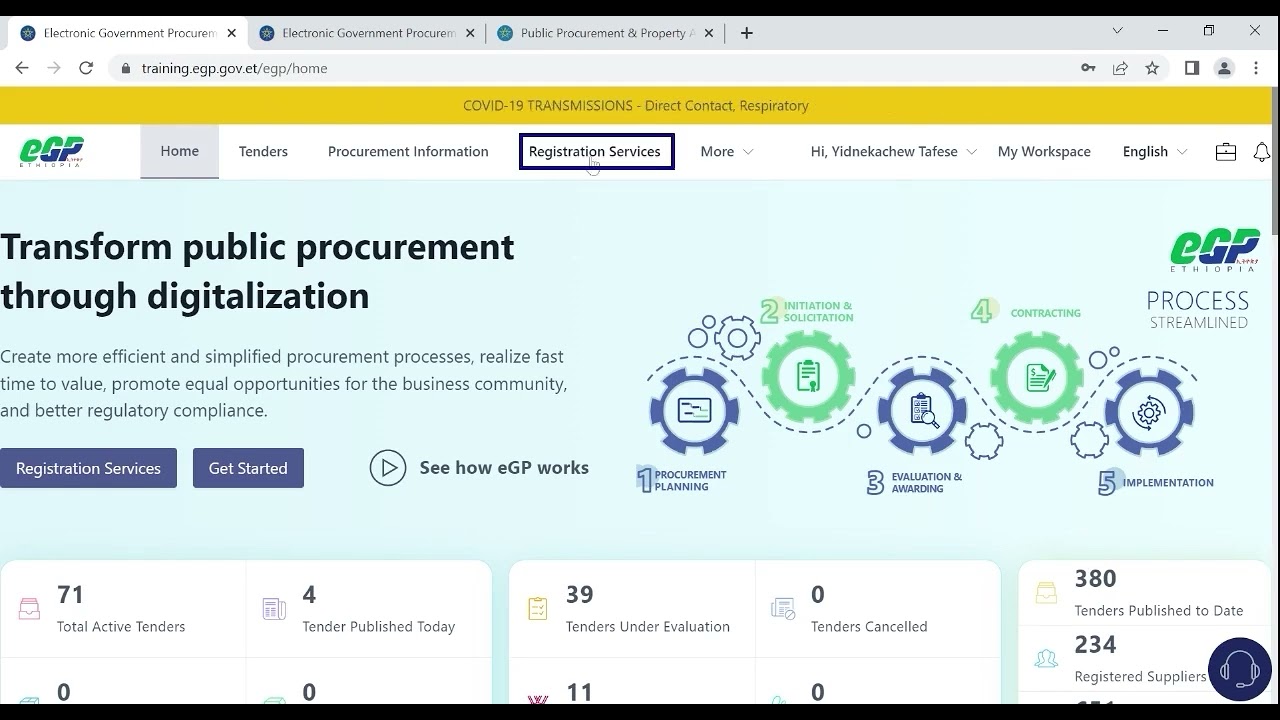Click the tab search chevron in the title bar
Screen dimensions: 1280x720
coord(1117,31)
